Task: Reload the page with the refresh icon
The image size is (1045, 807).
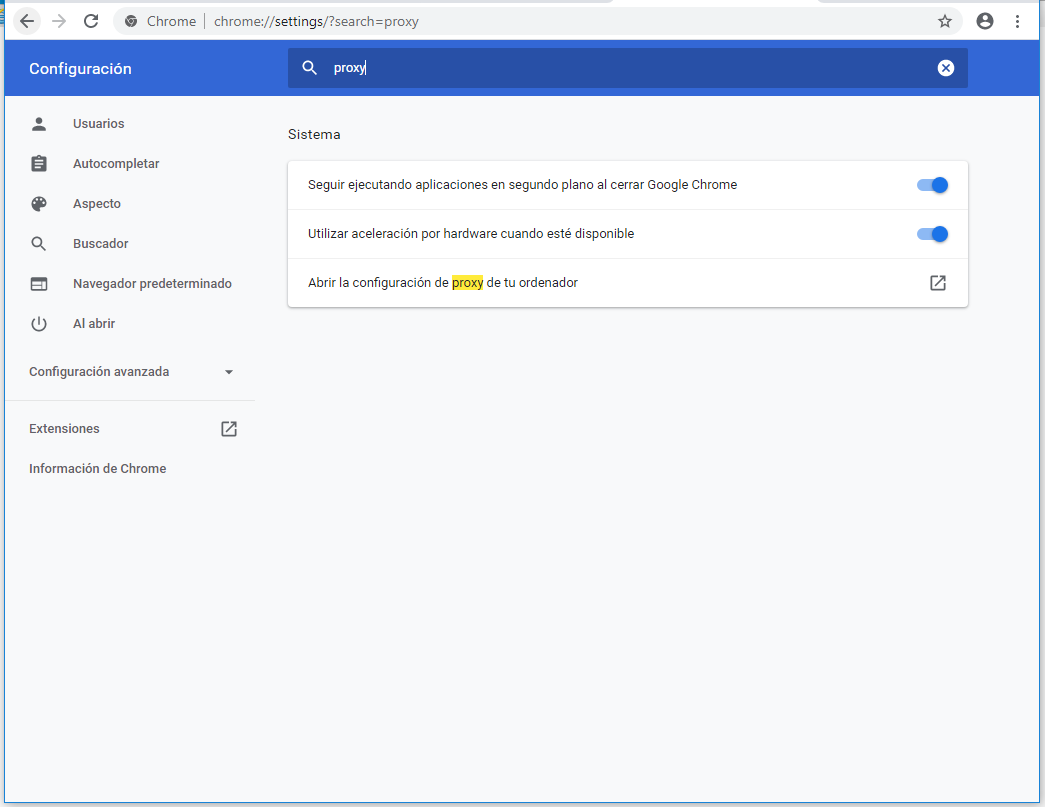Action: pos(91,21)
